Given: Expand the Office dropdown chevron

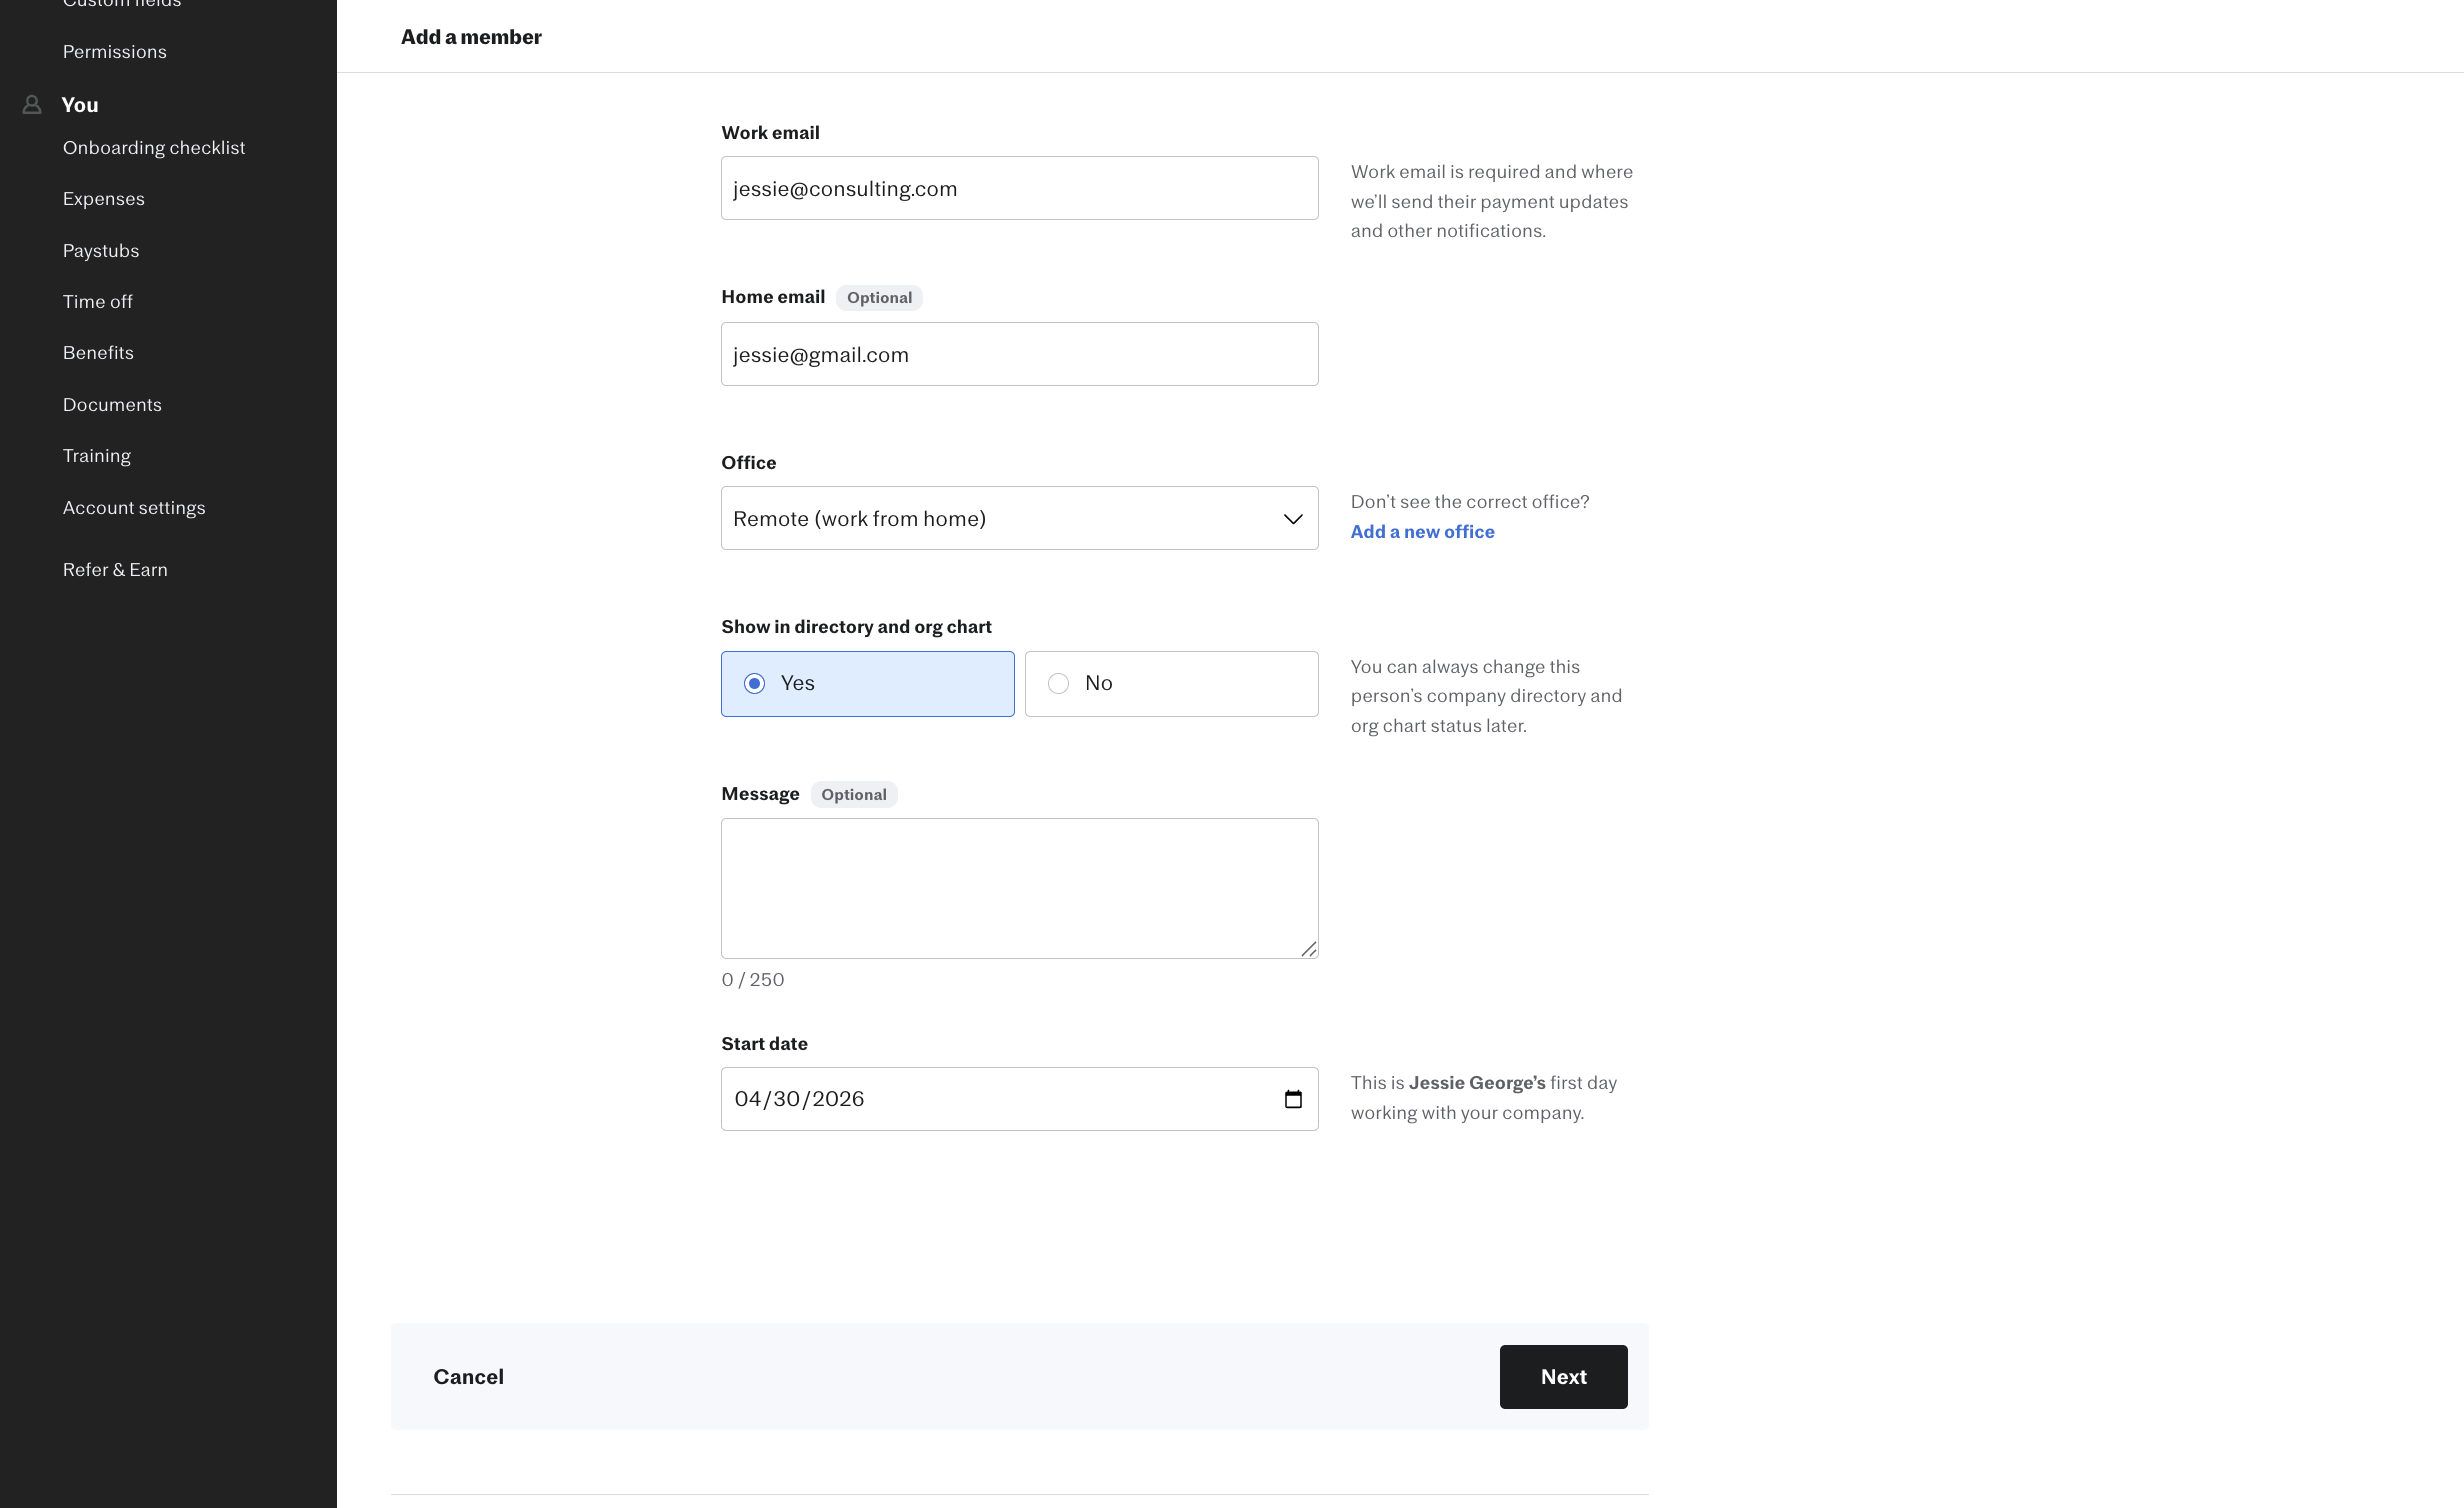Looking at the screenshot, I should coord(1292,519).
